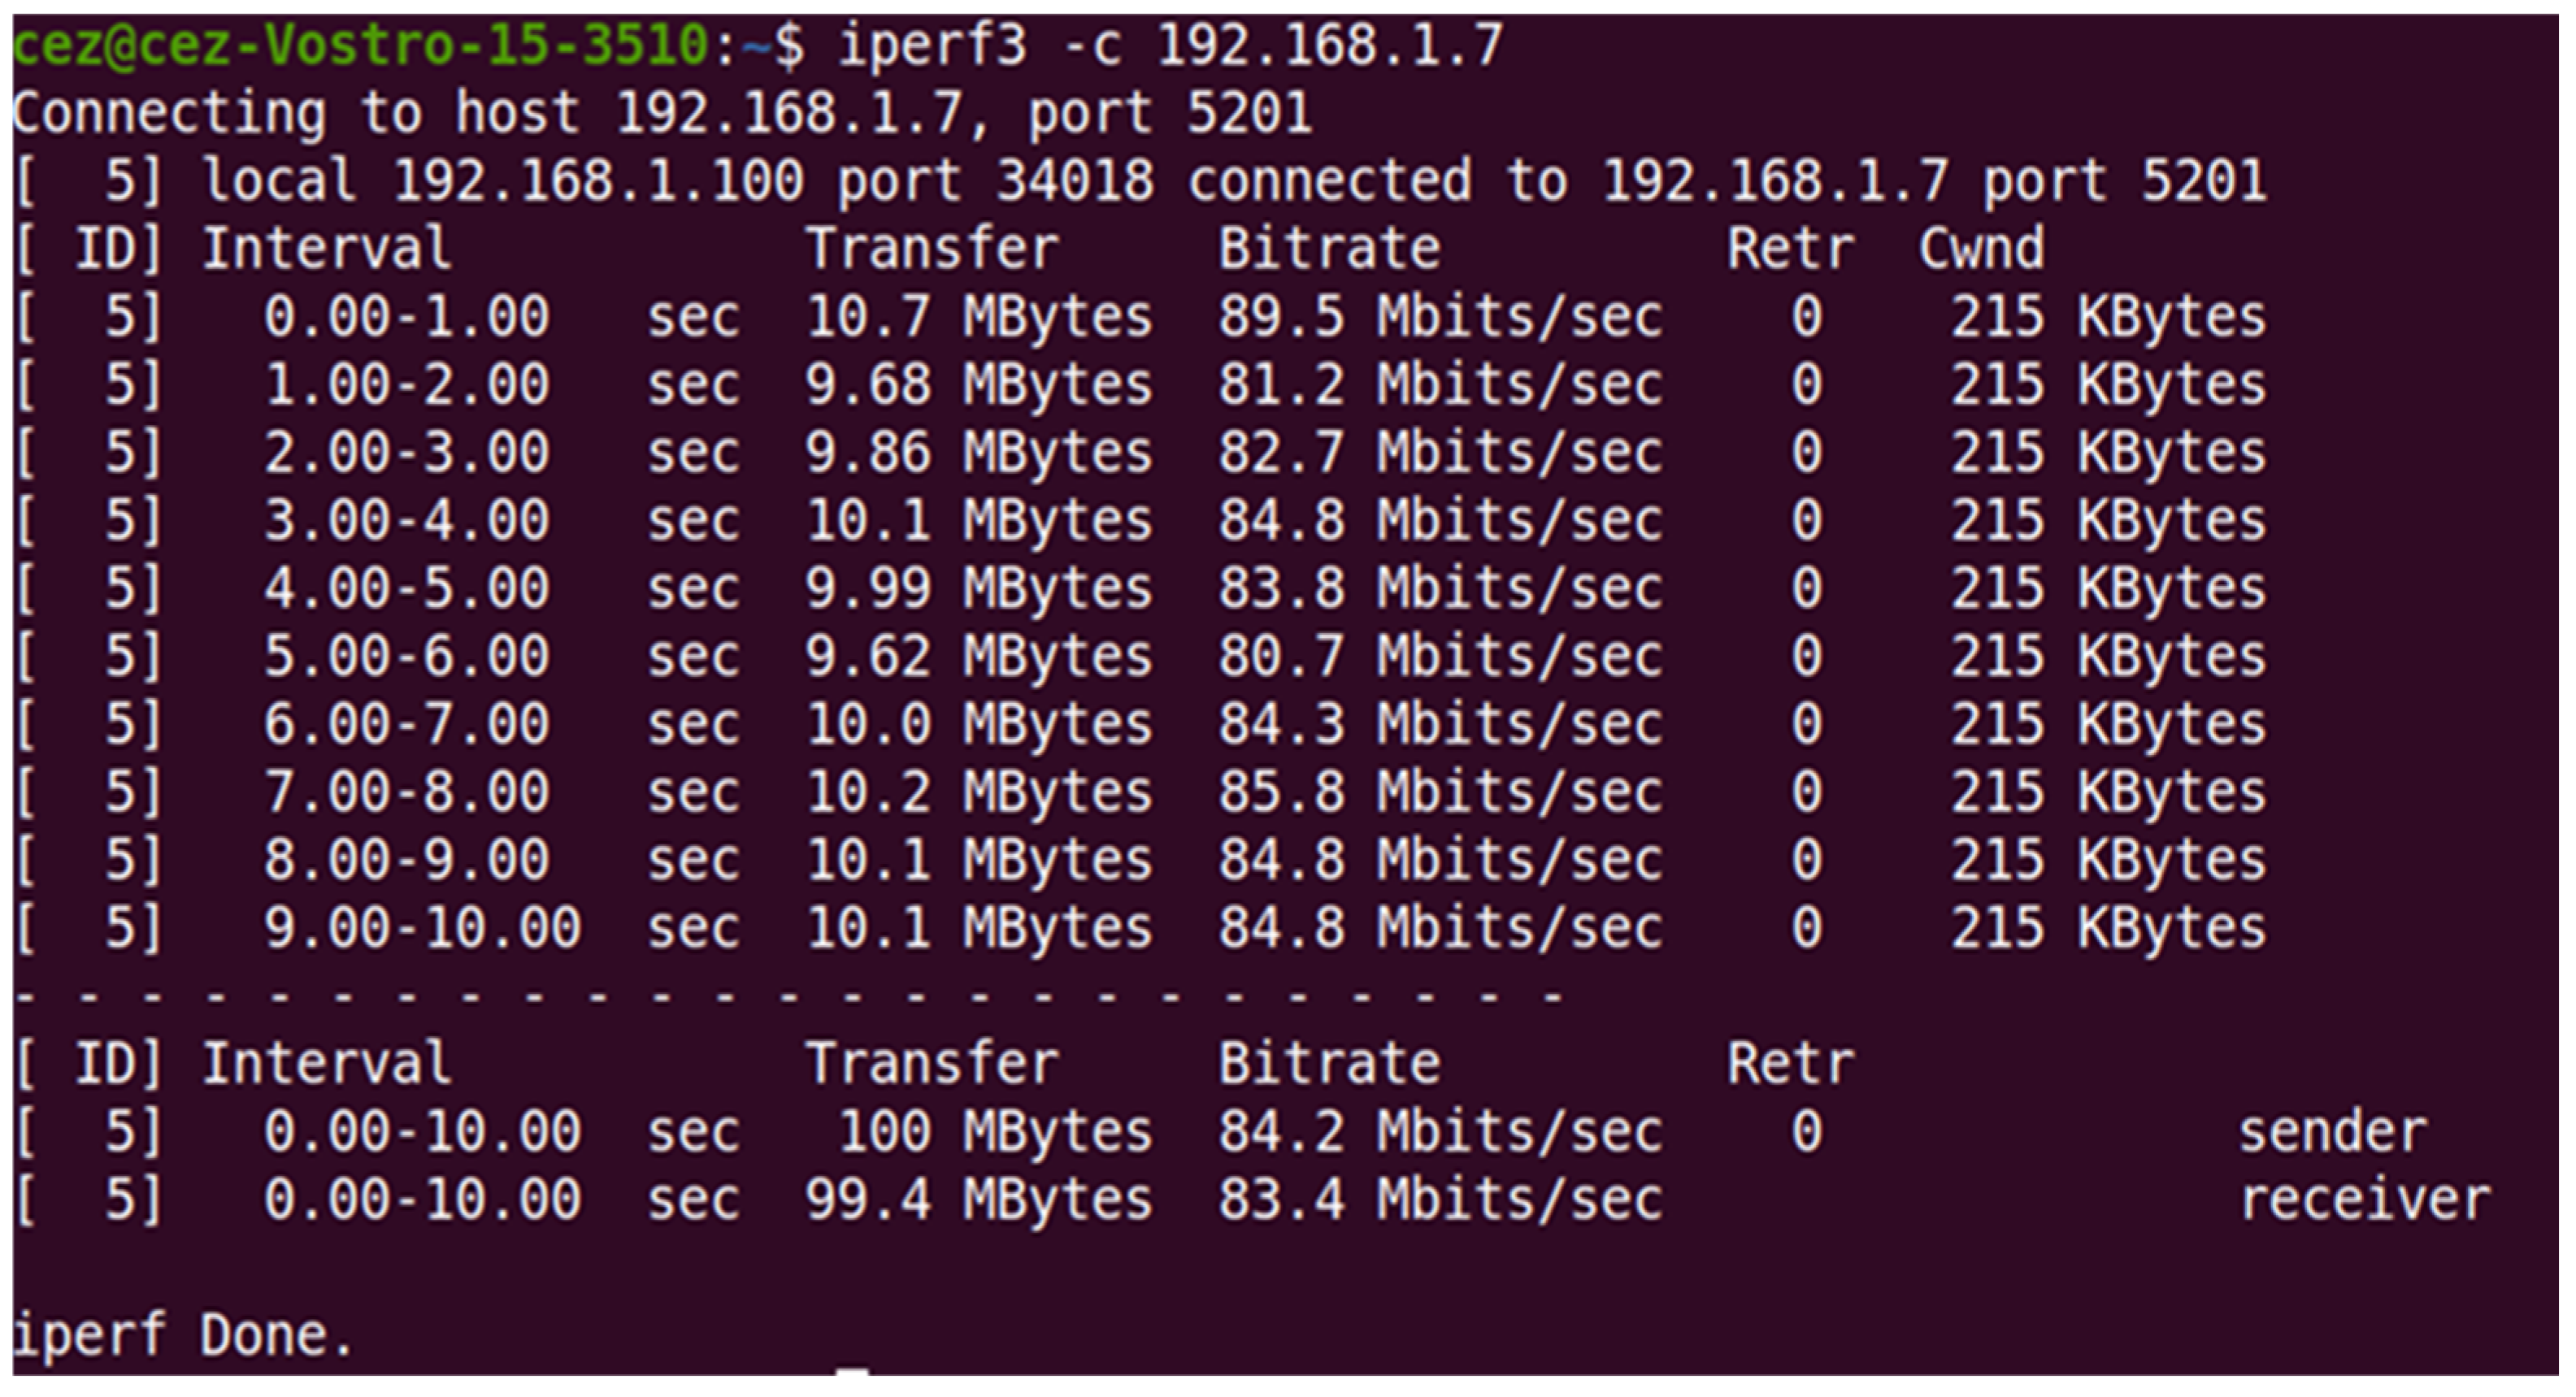
Task: Click the green cez@cez-Vostro-15-3510 prompt
Action: pyautogui.click(x=360, y=46)
